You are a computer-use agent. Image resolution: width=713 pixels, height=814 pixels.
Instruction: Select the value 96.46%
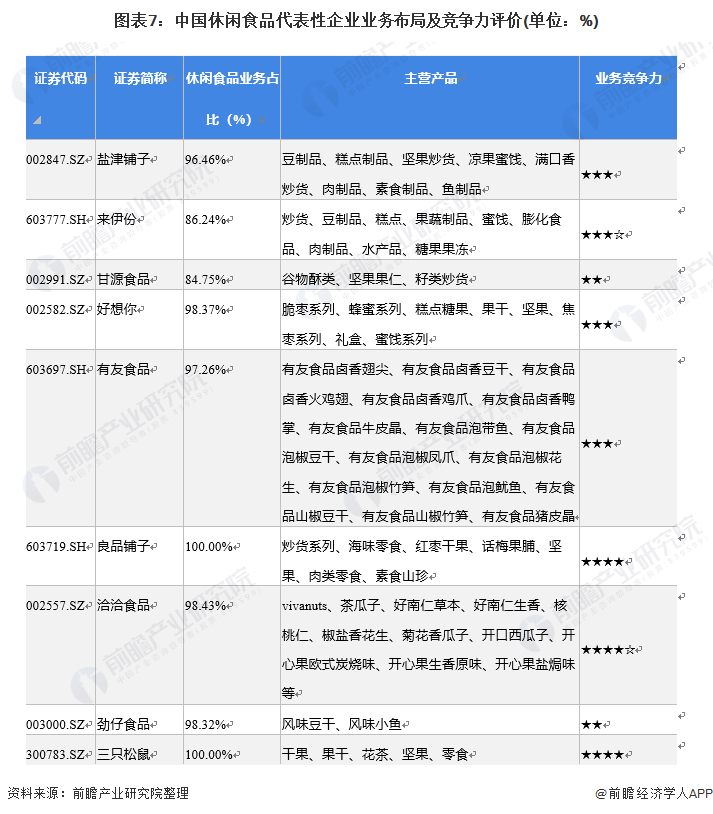click(206, 160)
